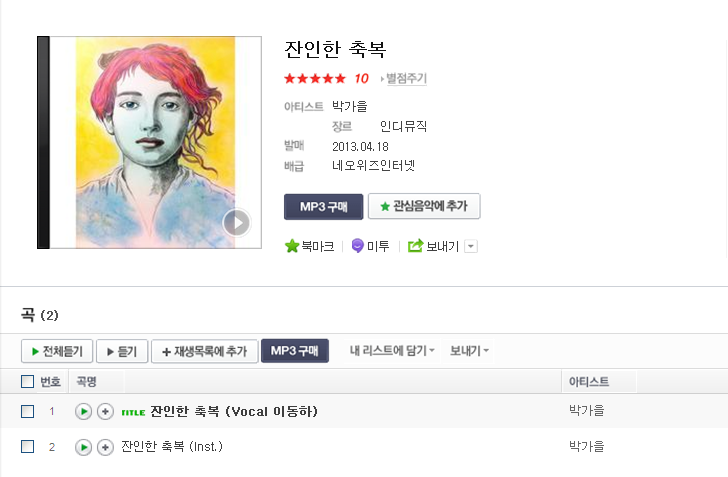Click the five red rating stars

315,78
